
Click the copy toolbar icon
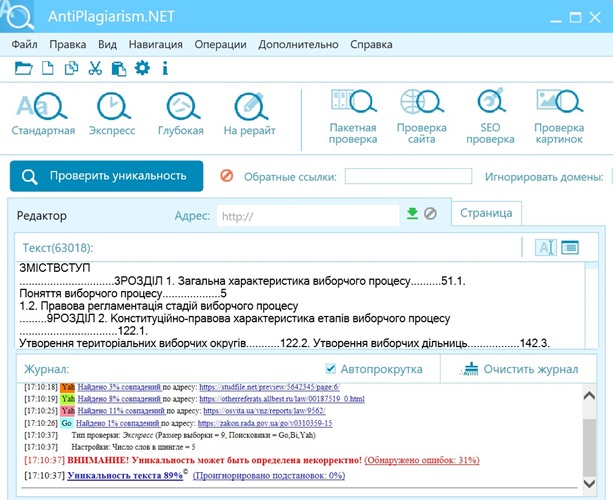pyautogui.click(x=71, y=68)
